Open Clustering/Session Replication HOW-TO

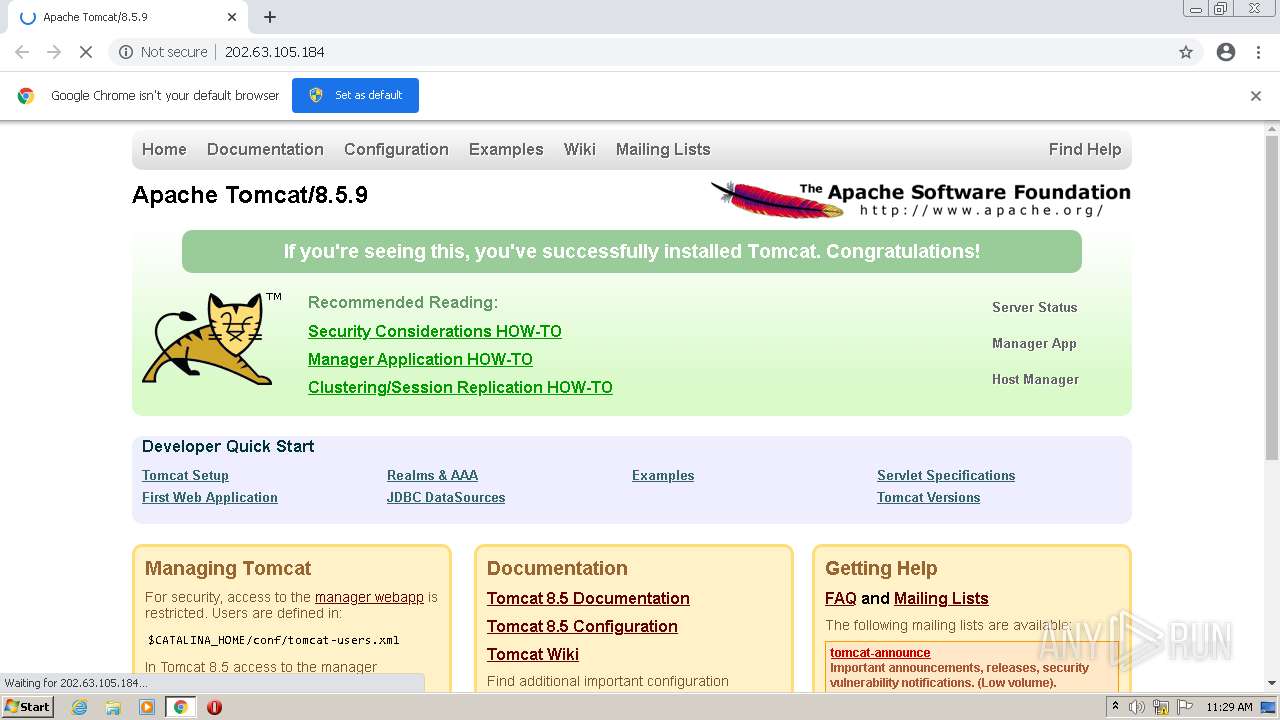[x=460, y=387]
